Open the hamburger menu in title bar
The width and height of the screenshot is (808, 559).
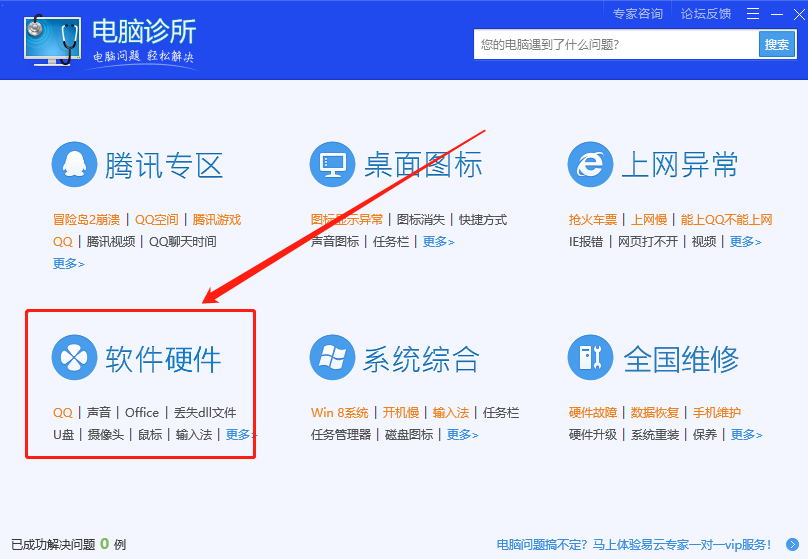pyautogui.click(x=753, y=14)
